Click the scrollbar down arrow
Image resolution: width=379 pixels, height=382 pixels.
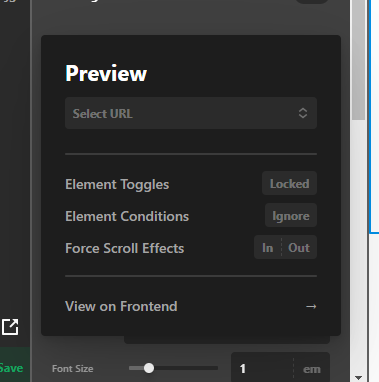(359, 378)
